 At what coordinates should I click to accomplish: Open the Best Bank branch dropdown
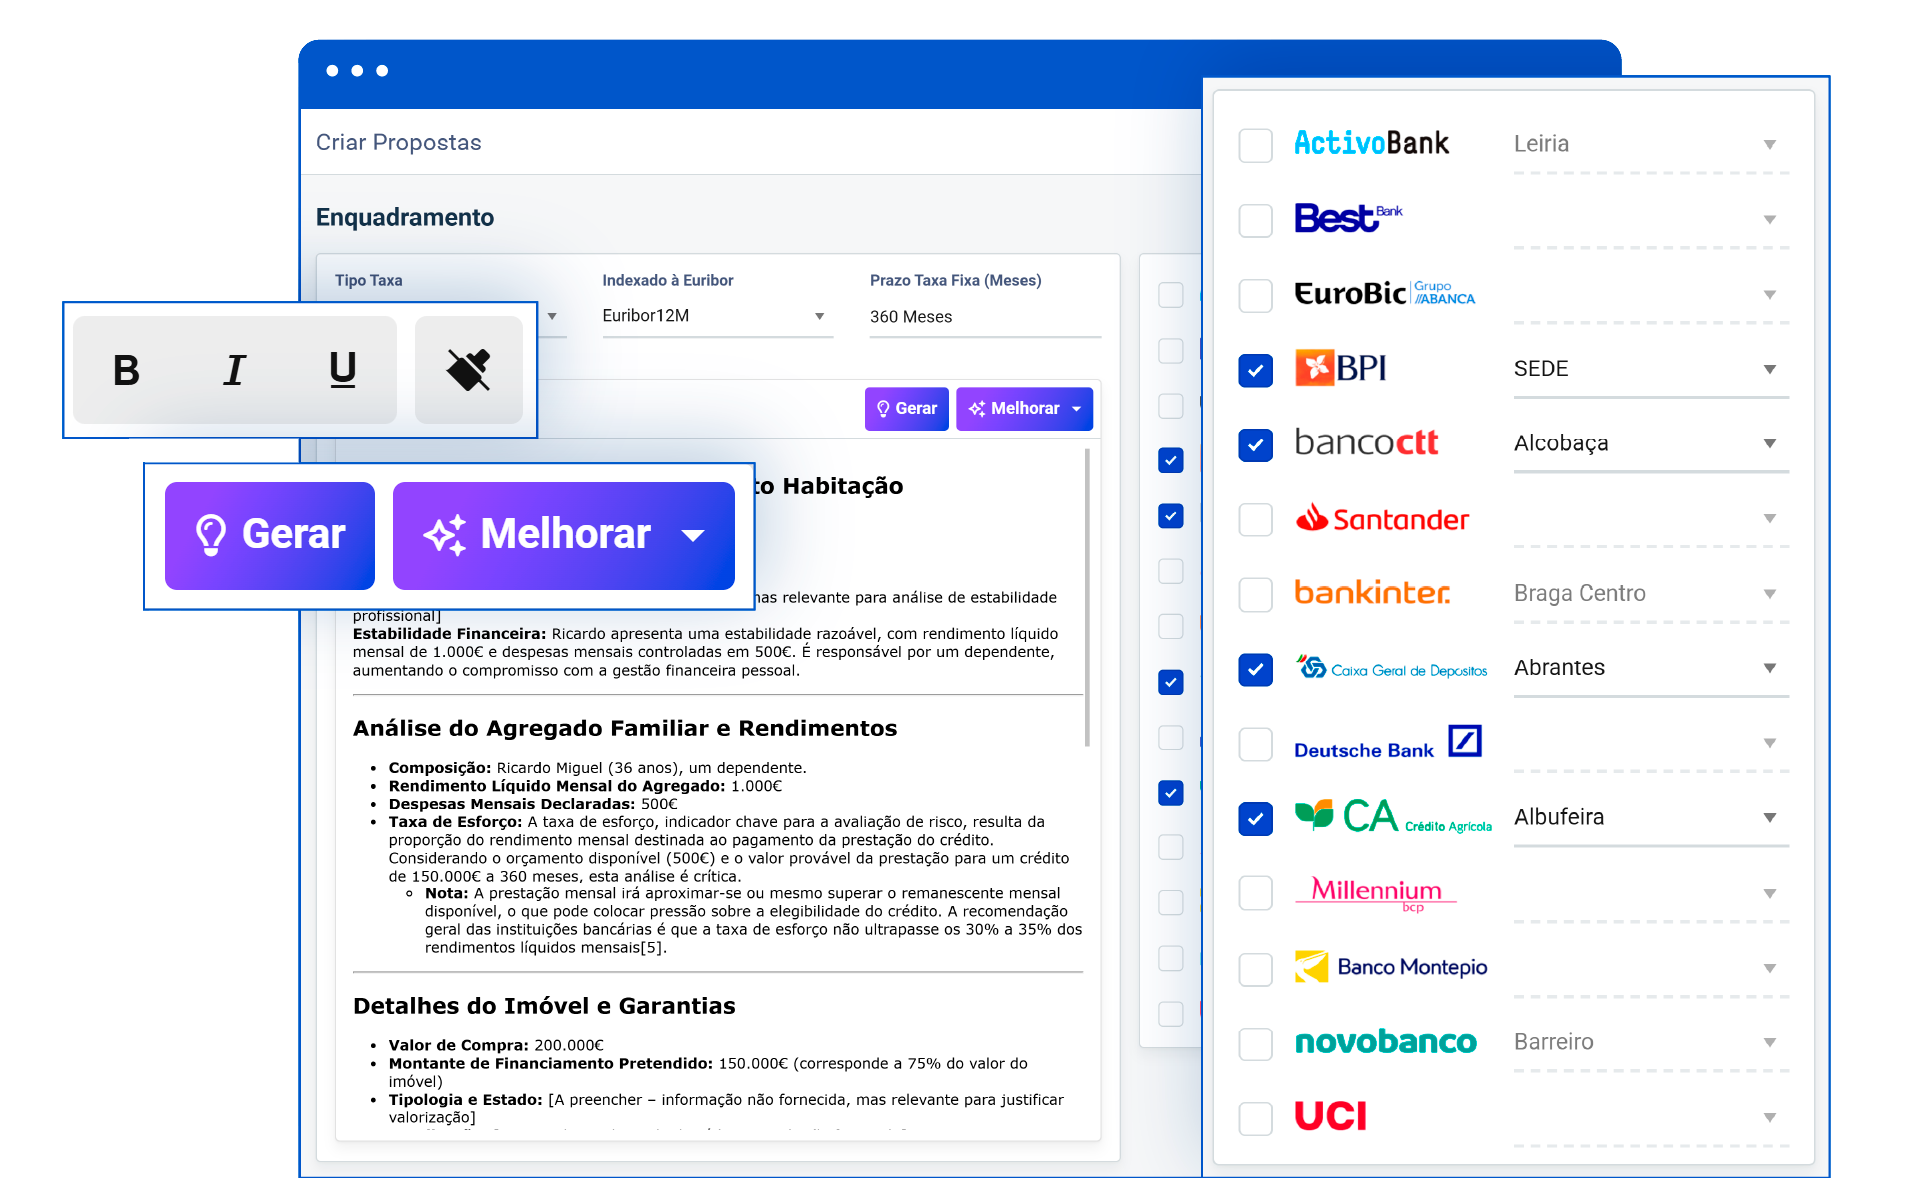coord(1651,220)
